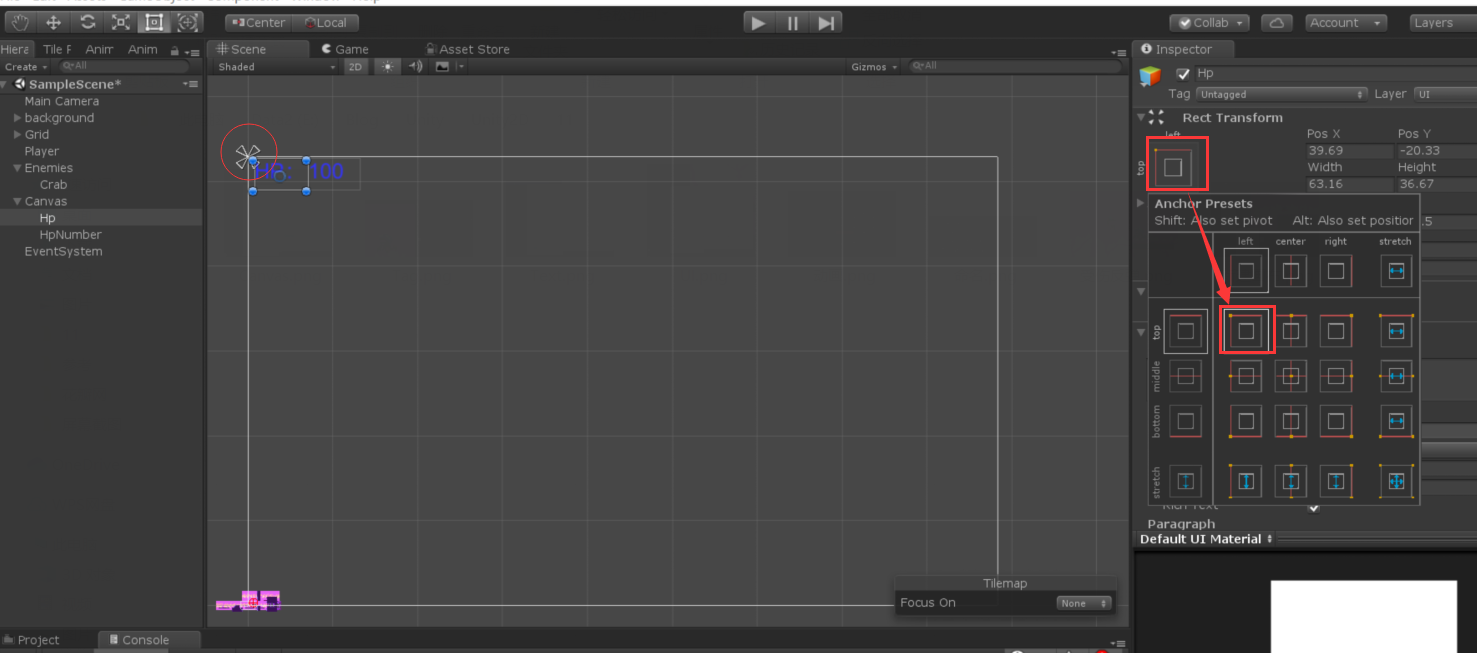Viewport: 1477px width, 653px height.
Task: Select the Move tool
Action: point(54,22)
